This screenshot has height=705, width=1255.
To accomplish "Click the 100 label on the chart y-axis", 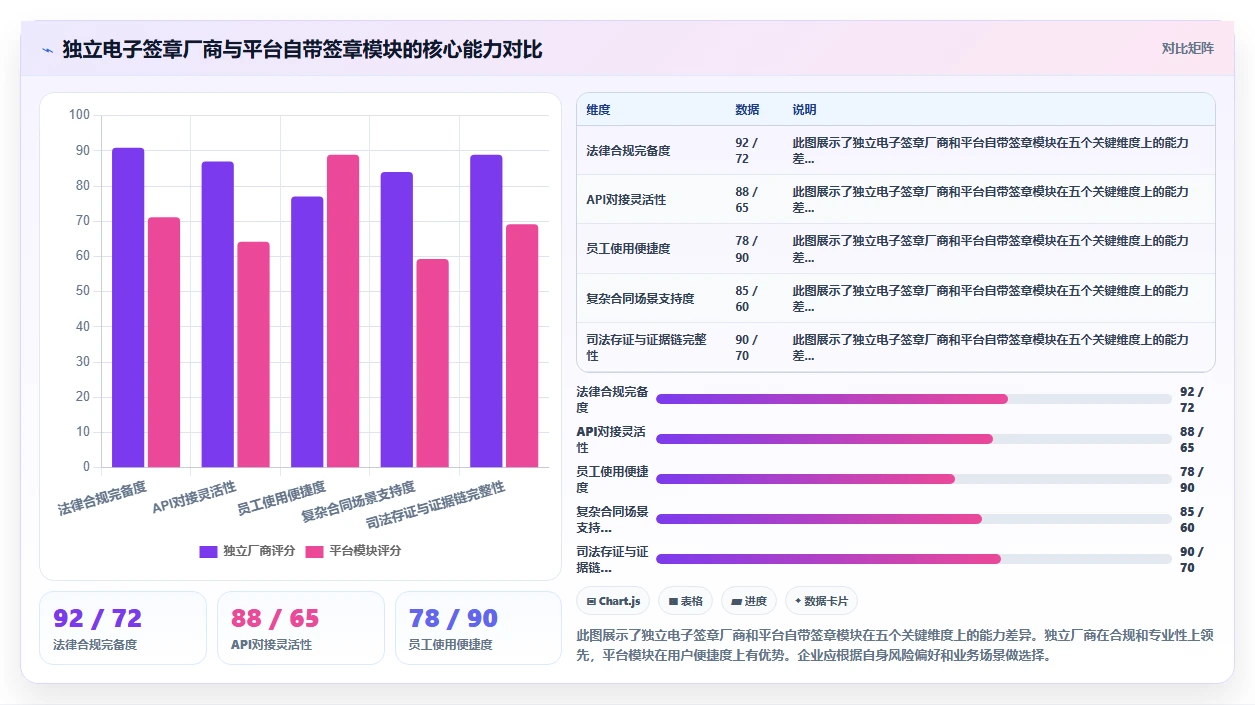I will click(x=79, y=115).
